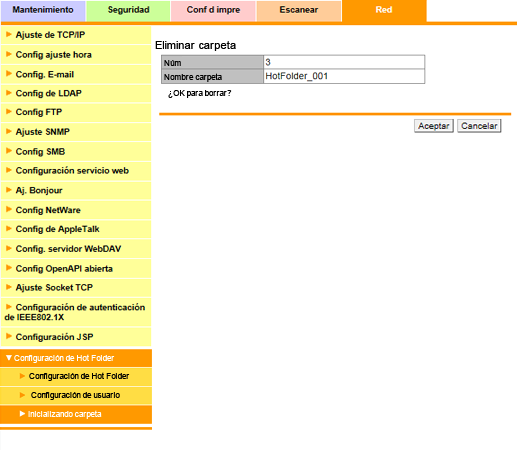
Task: Open Configuración de autenticación de IEEE802.1X
Action: tap(76, 312)
